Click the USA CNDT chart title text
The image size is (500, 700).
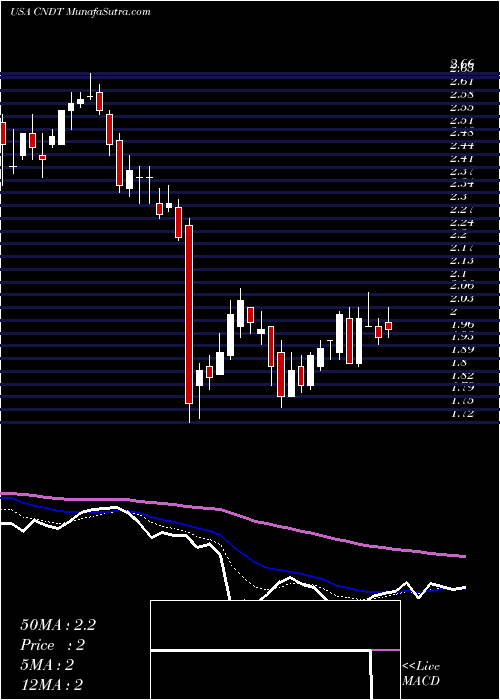tap(80, 12)
